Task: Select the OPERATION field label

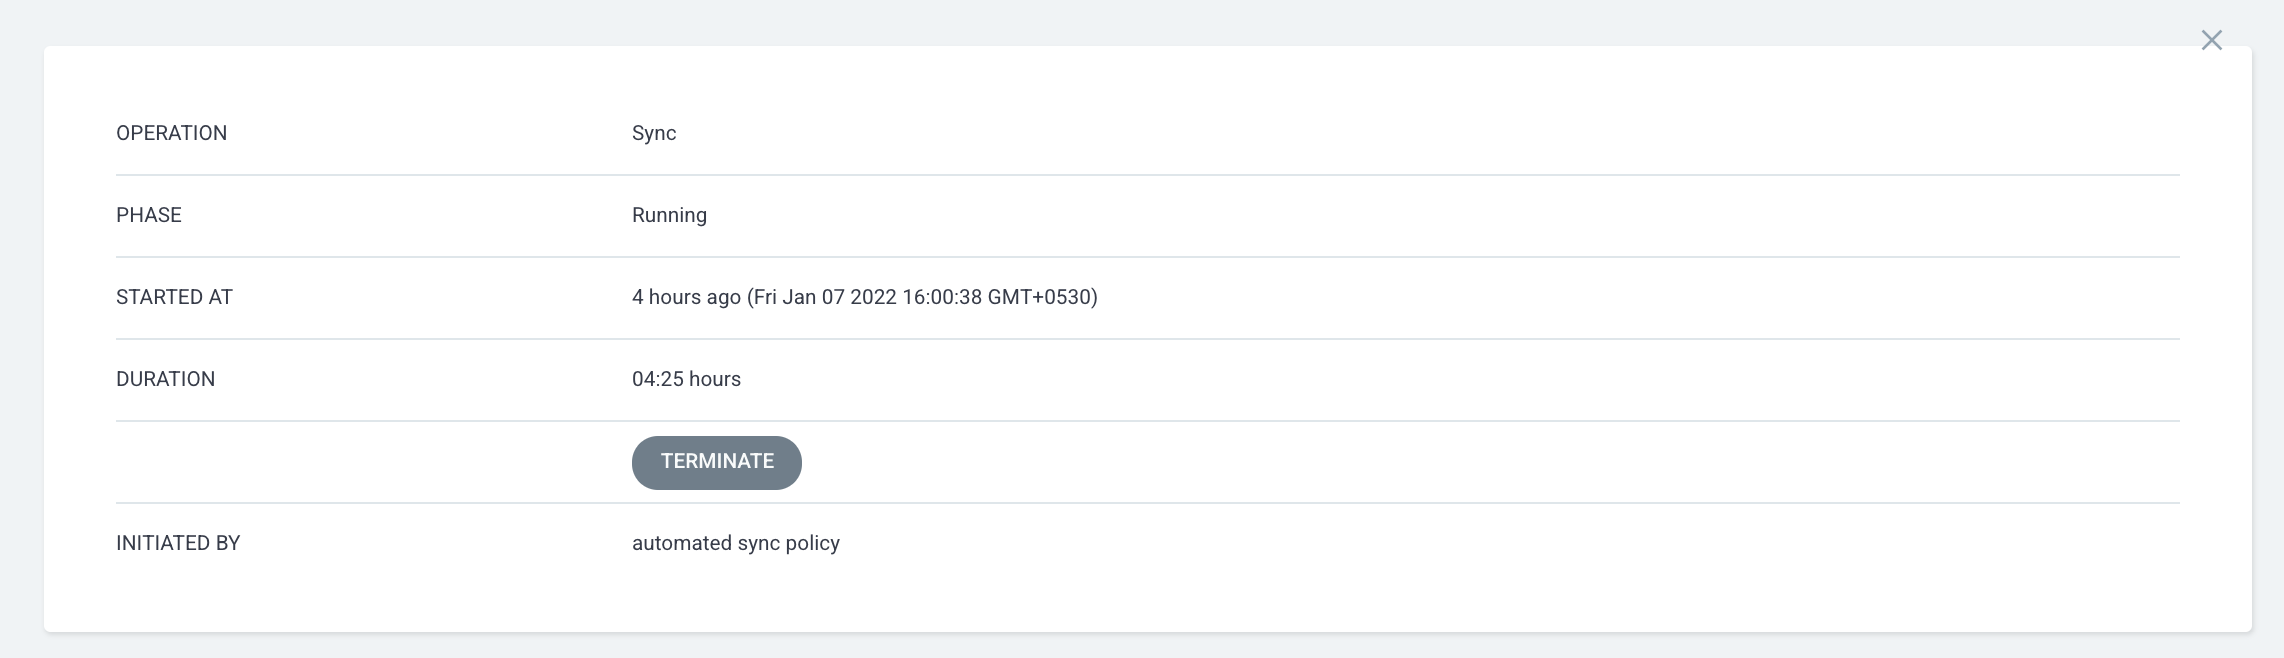Action: pyautogui.click(x=171, y=133)
